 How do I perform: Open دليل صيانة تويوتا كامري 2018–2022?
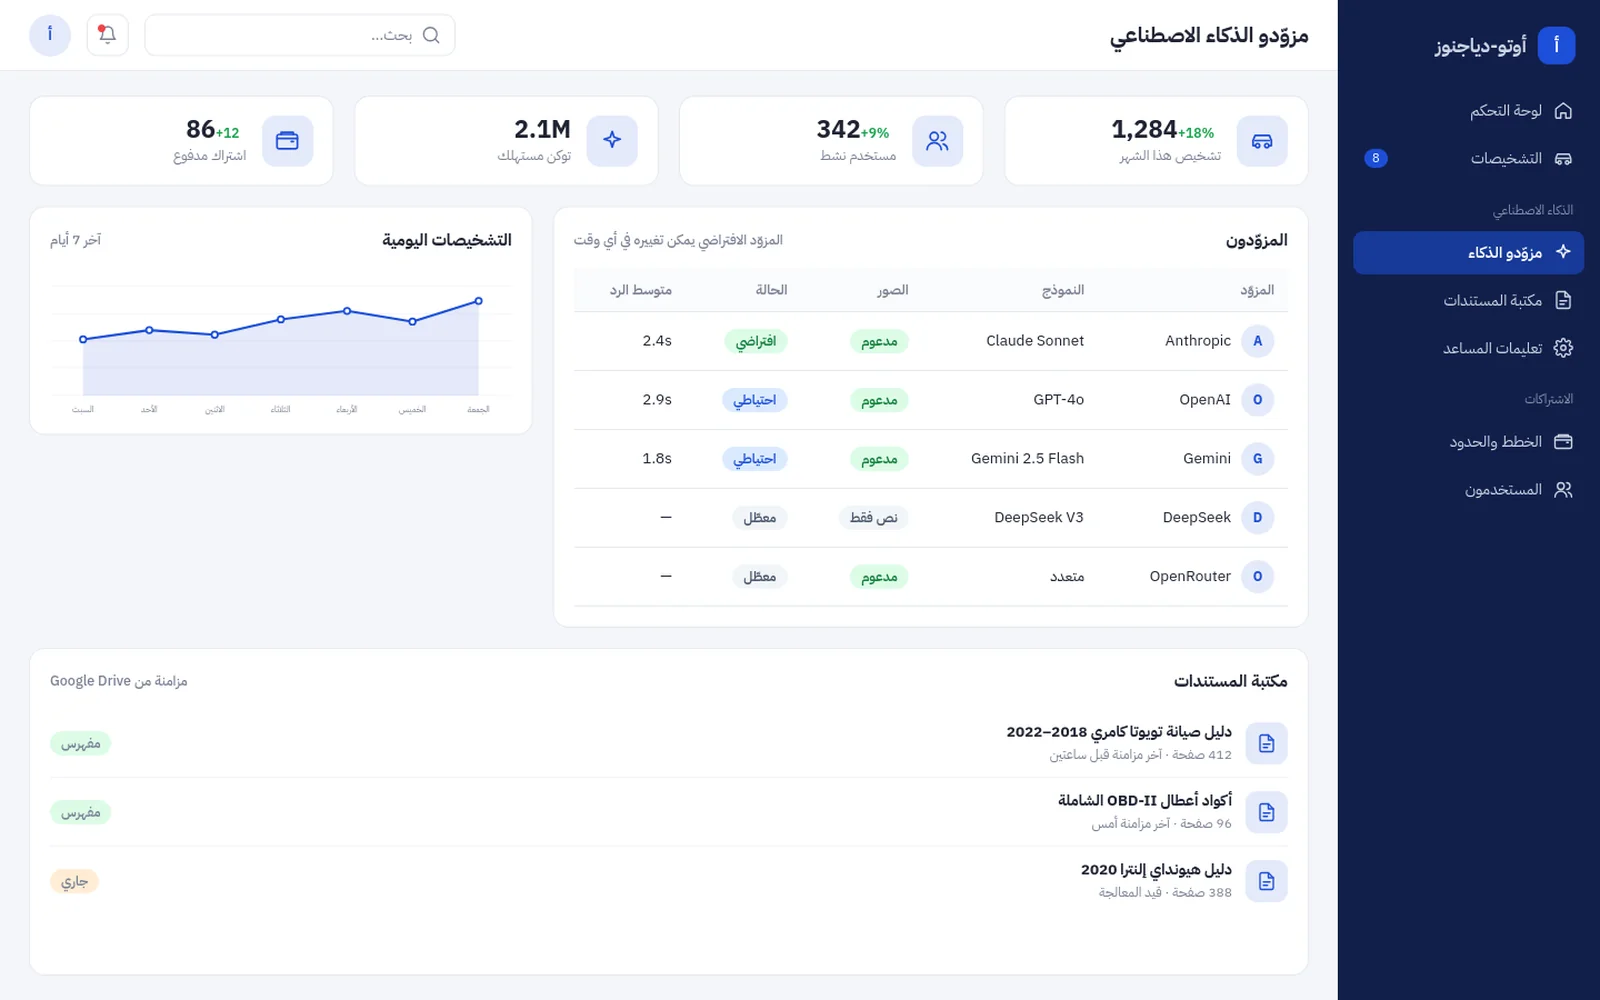[x=1119, y=732]
